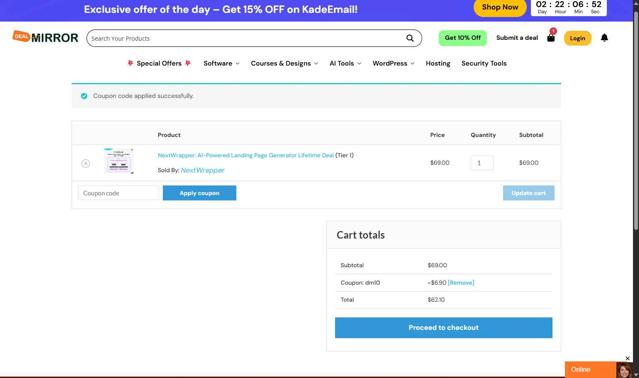Click the Login button
Screen dimensions: 639x378
click(x=577, y=38)
